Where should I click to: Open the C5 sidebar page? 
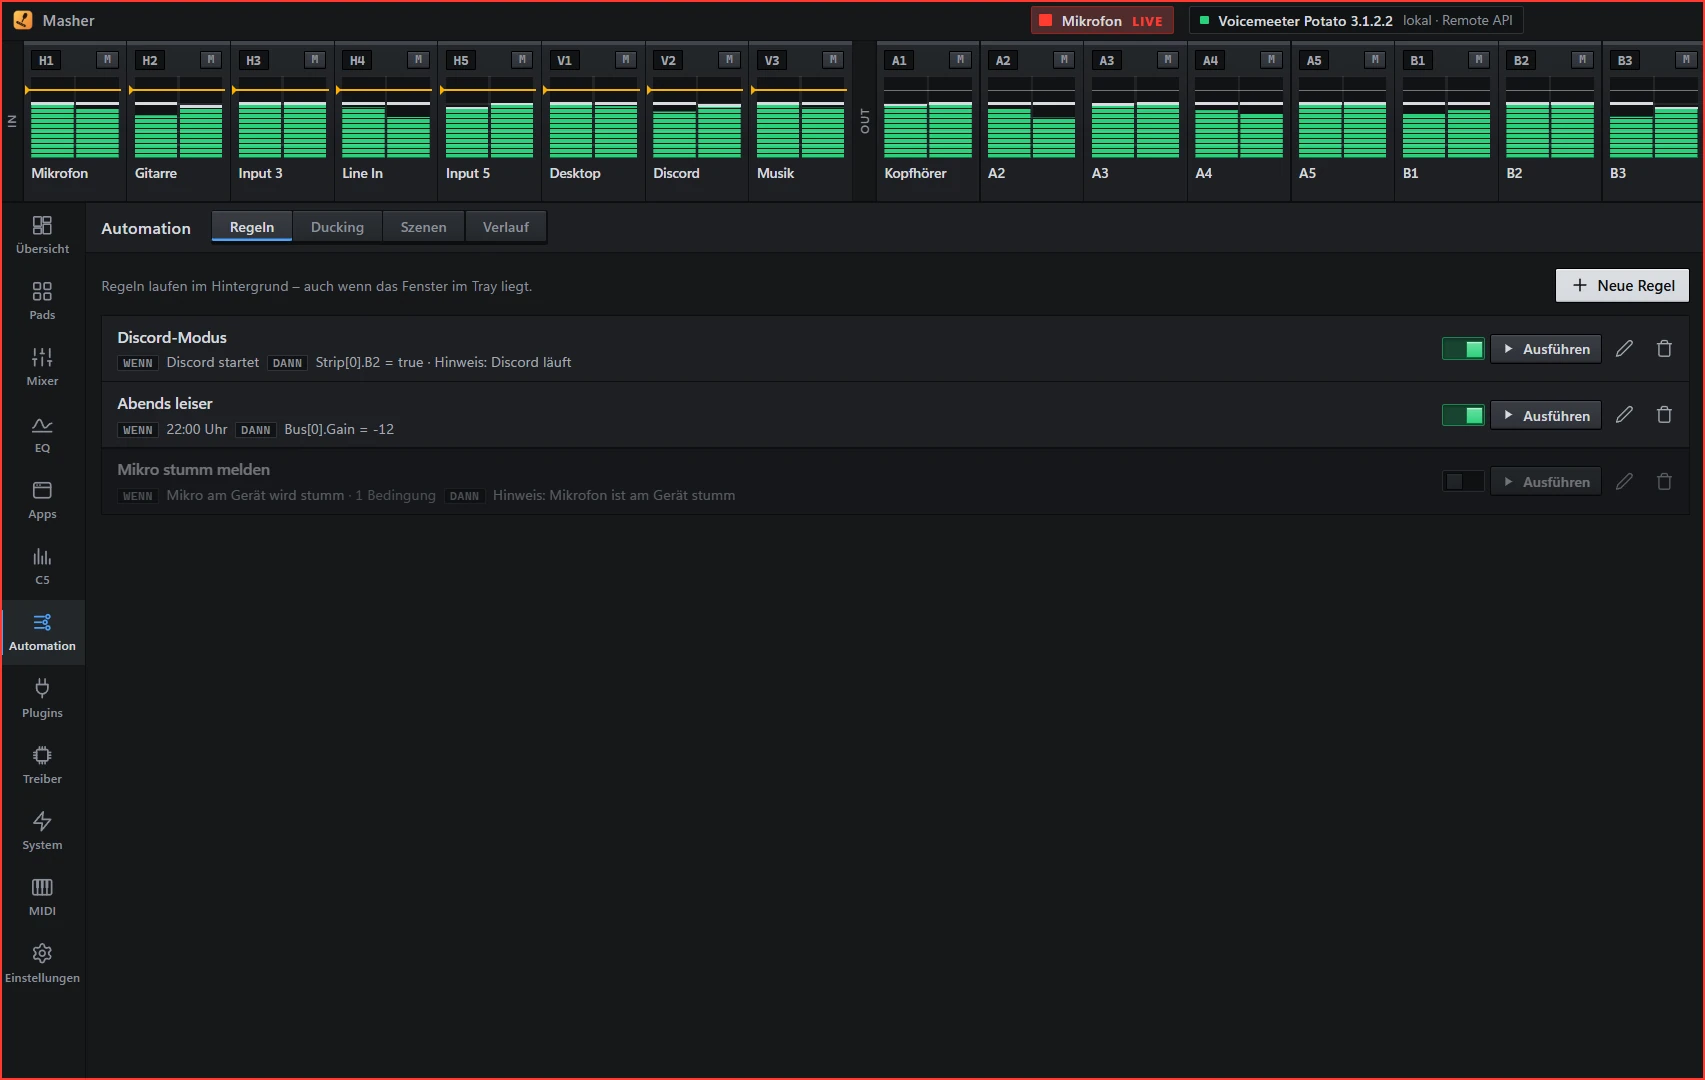click(x=42, y=567)
